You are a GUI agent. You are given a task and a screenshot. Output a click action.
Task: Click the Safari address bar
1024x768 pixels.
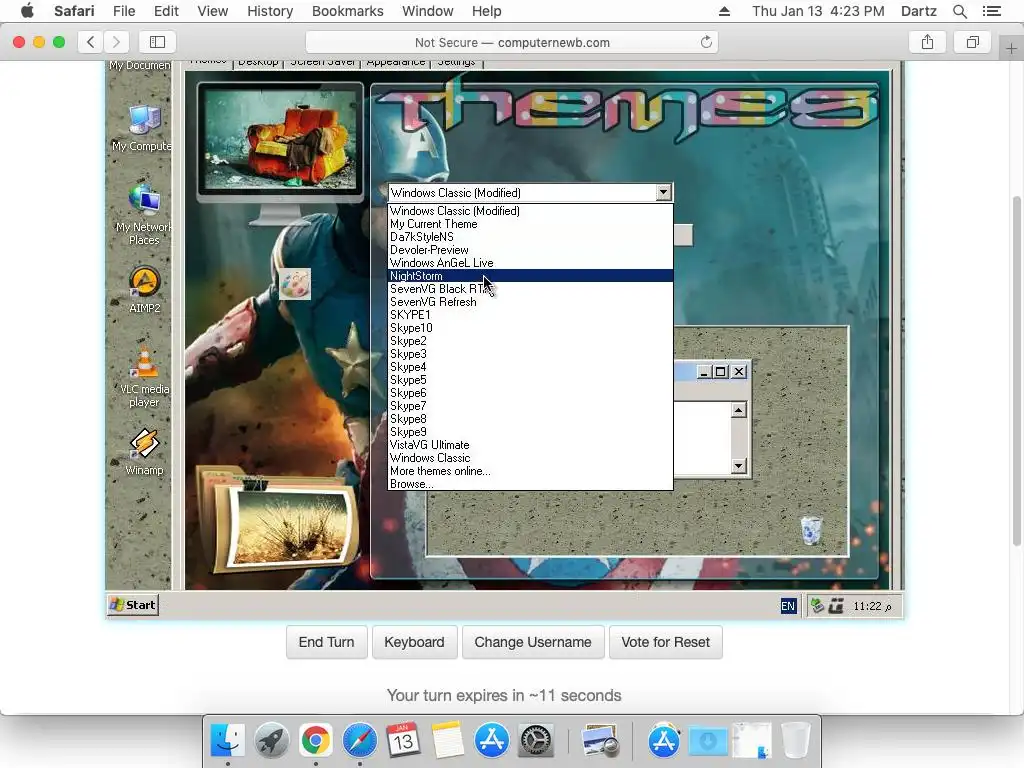tap(512, 42)
